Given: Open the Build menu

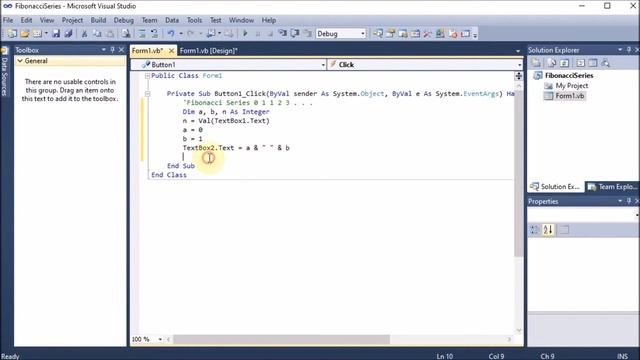Looking at the screenshot, I should coord(98,20).
